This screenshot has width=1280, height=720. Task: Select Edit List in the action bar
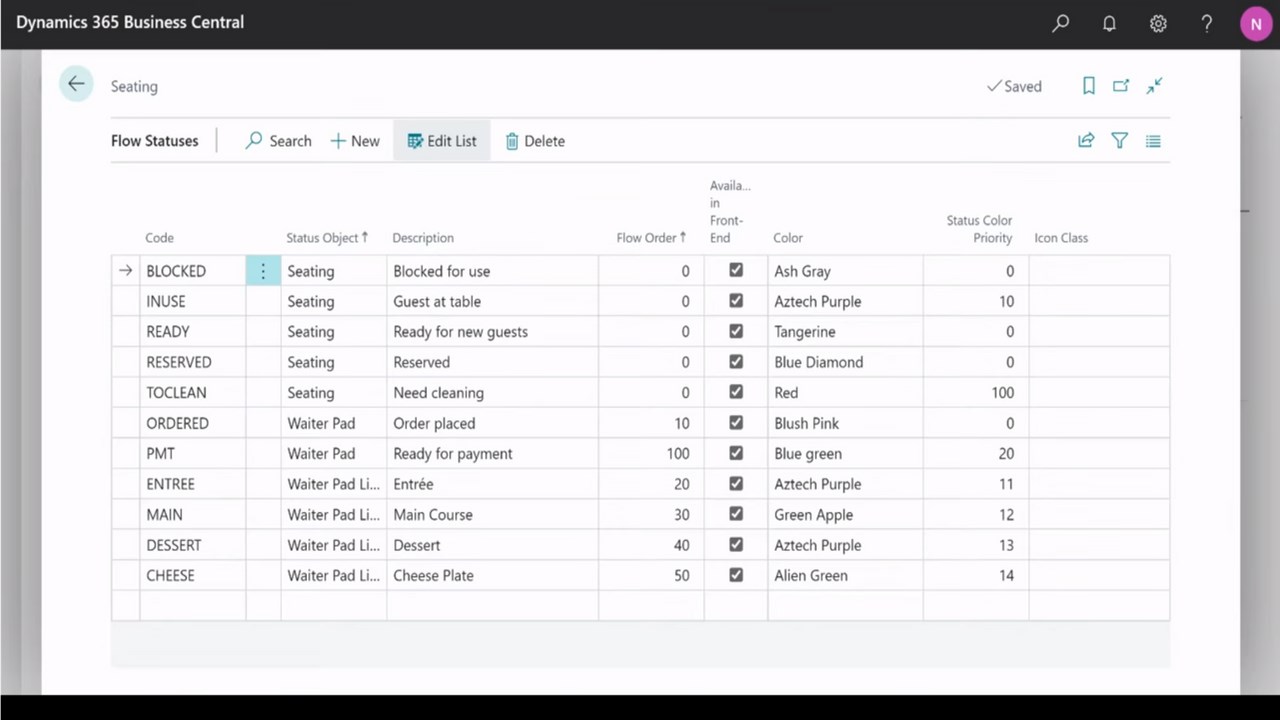[x=442, y=141]
